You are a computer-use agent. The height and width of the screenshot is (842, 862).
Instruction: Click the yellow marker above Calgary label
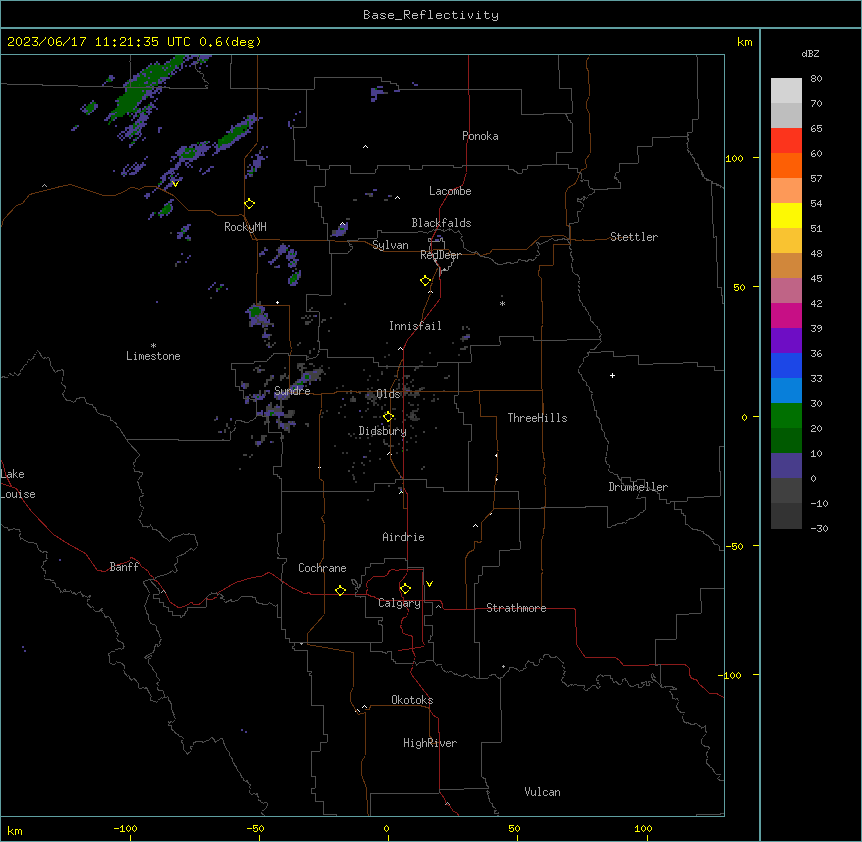pos(405,589)
